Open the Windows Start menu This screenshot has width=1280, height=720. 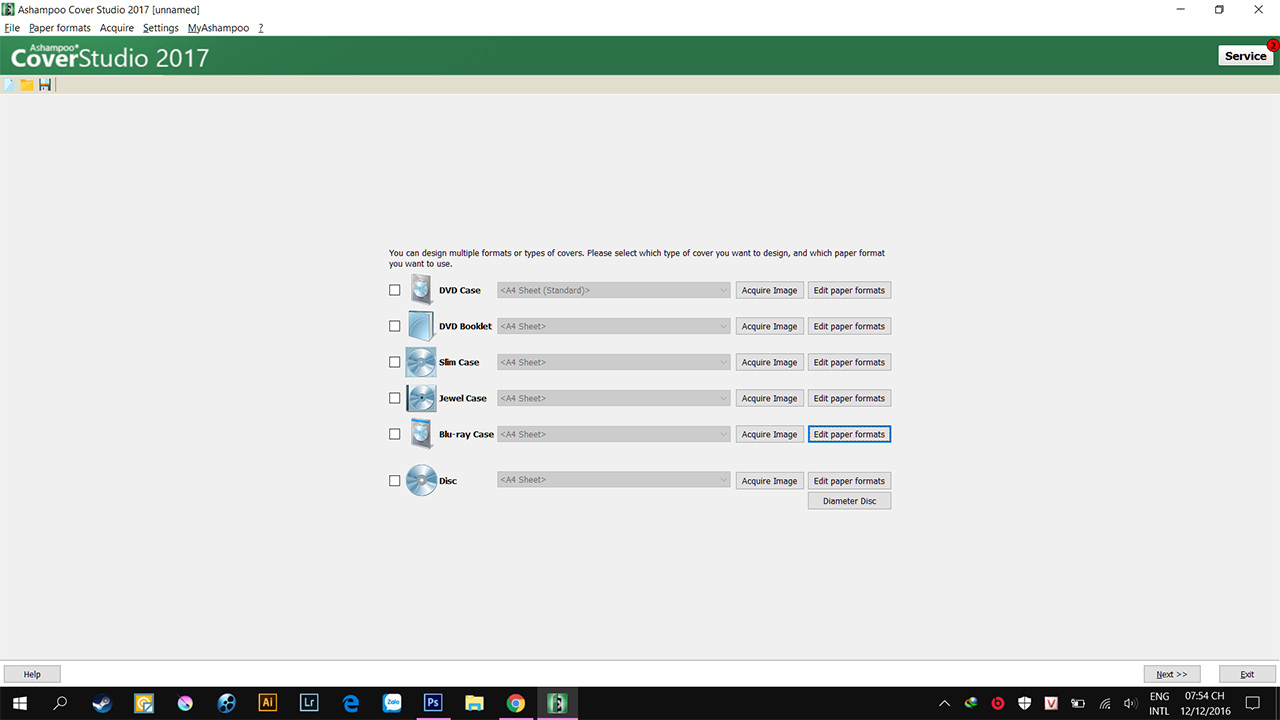point(20,703)
